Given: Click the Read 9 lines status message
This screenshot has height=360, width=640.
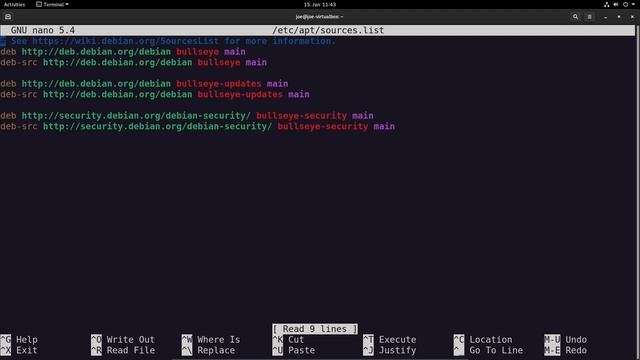Looking at the screenshot, I should tap(315, 329).
